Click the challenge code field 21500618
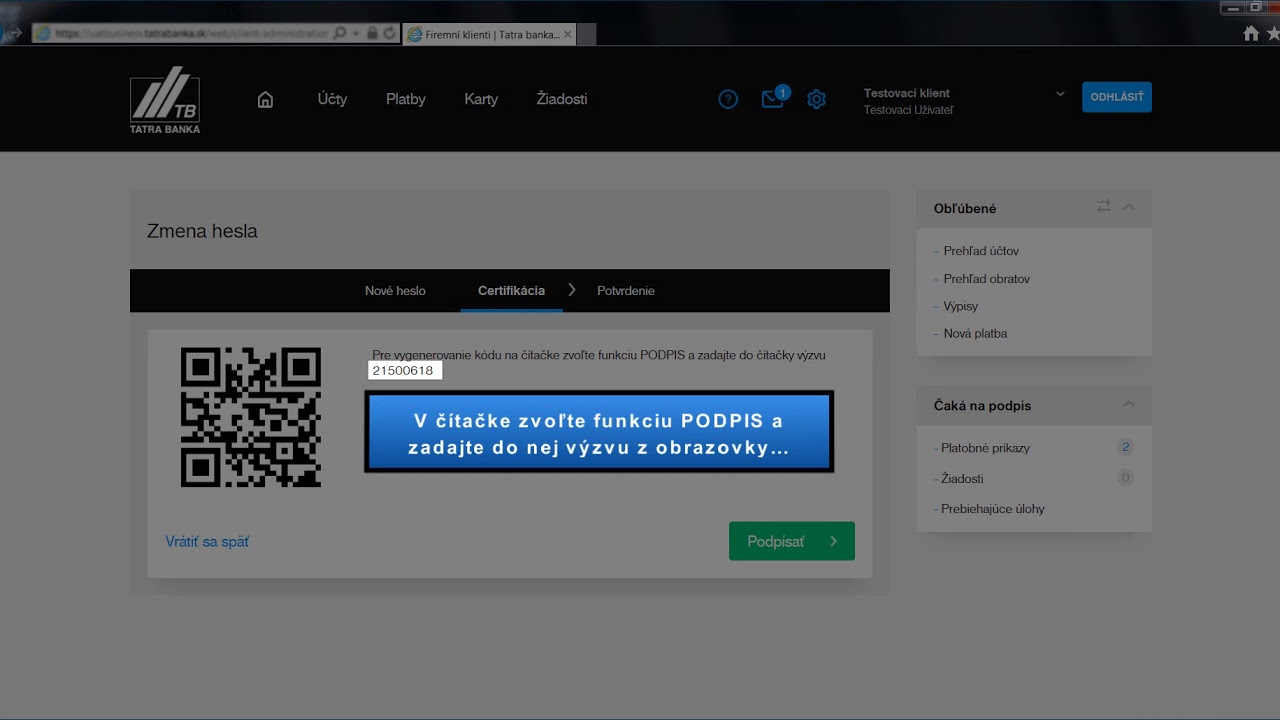 pyautogui.click(x=405, y=370)
